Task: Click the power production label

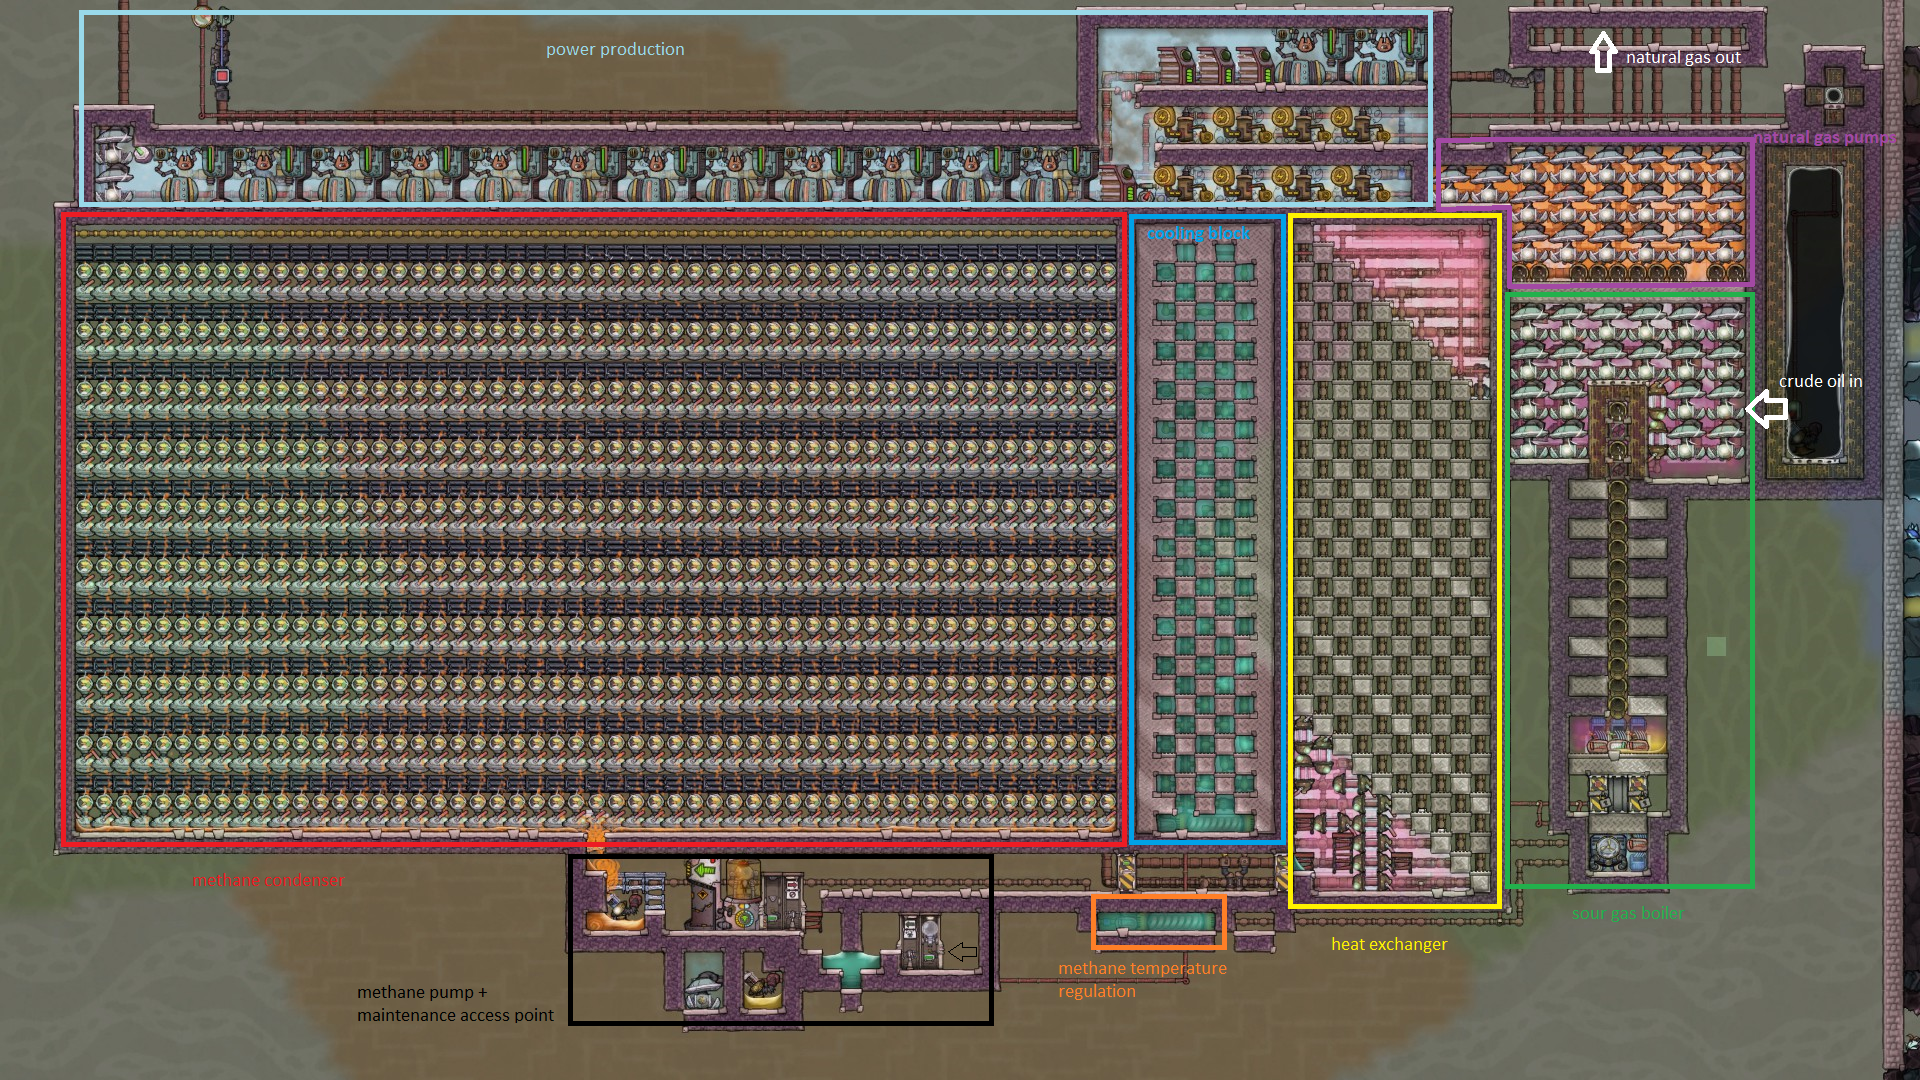Action: point(615,49)
